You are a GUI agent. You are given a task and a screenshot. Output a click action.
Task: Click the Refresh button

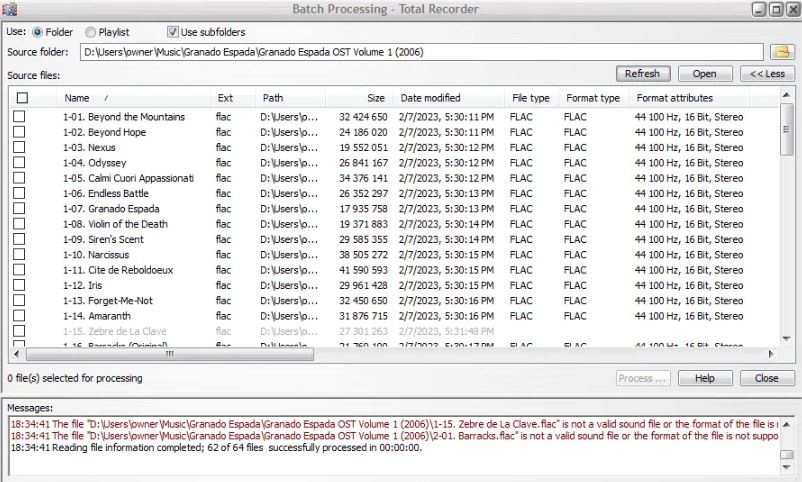click(x=642, y=74)
